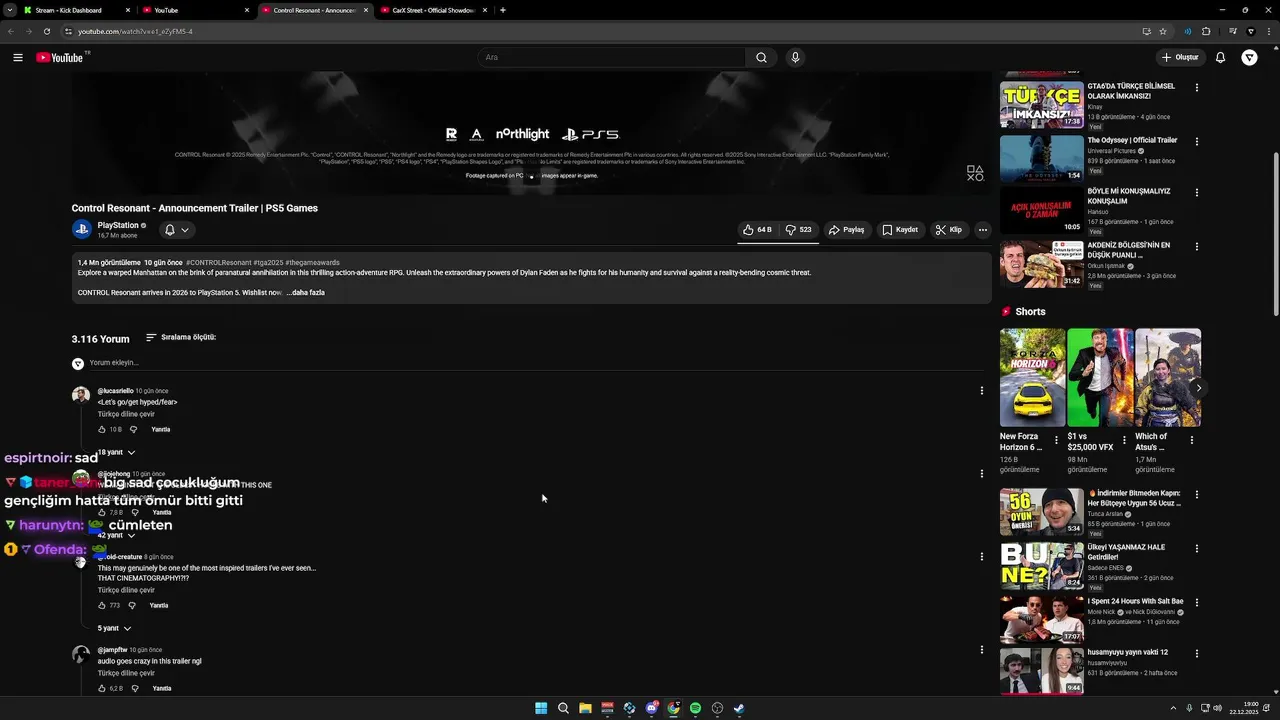Screen dimensions: 1280x720
Task: Like the lucasriello comment
Action: pos(102,429)
